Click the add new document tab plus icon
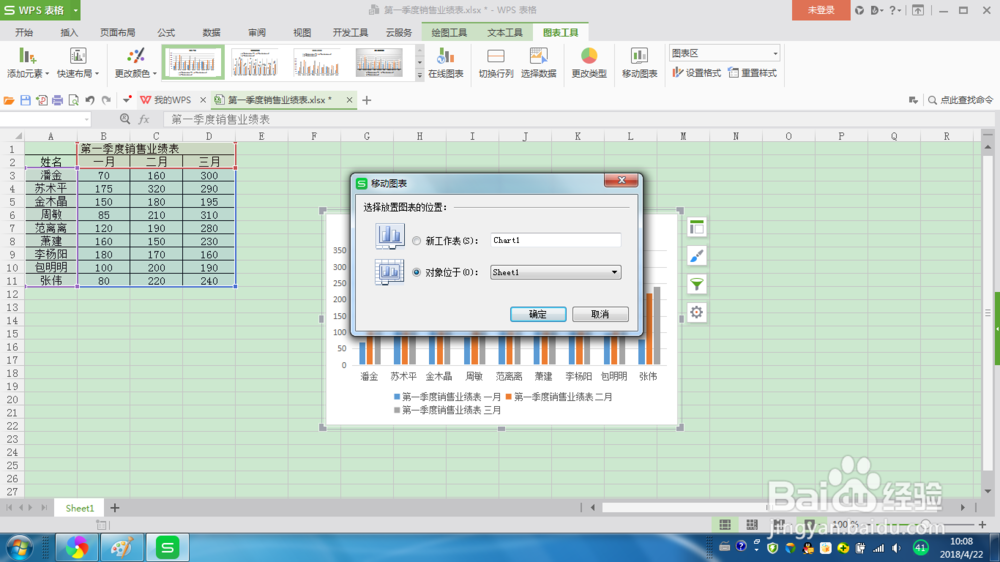The image size is (1000, 562). point(367,100)
